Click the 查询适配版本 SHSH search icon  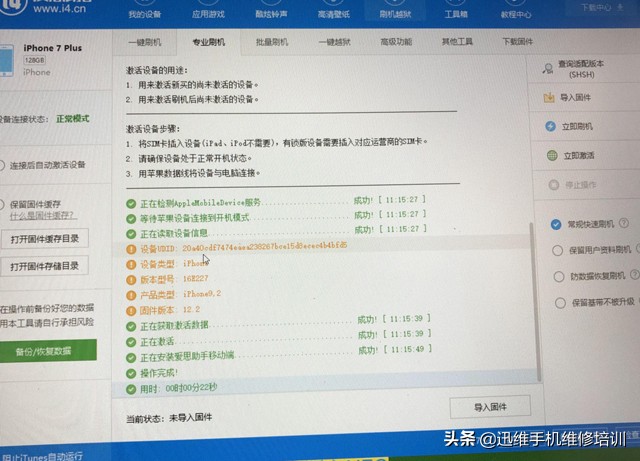pos(548,68)
